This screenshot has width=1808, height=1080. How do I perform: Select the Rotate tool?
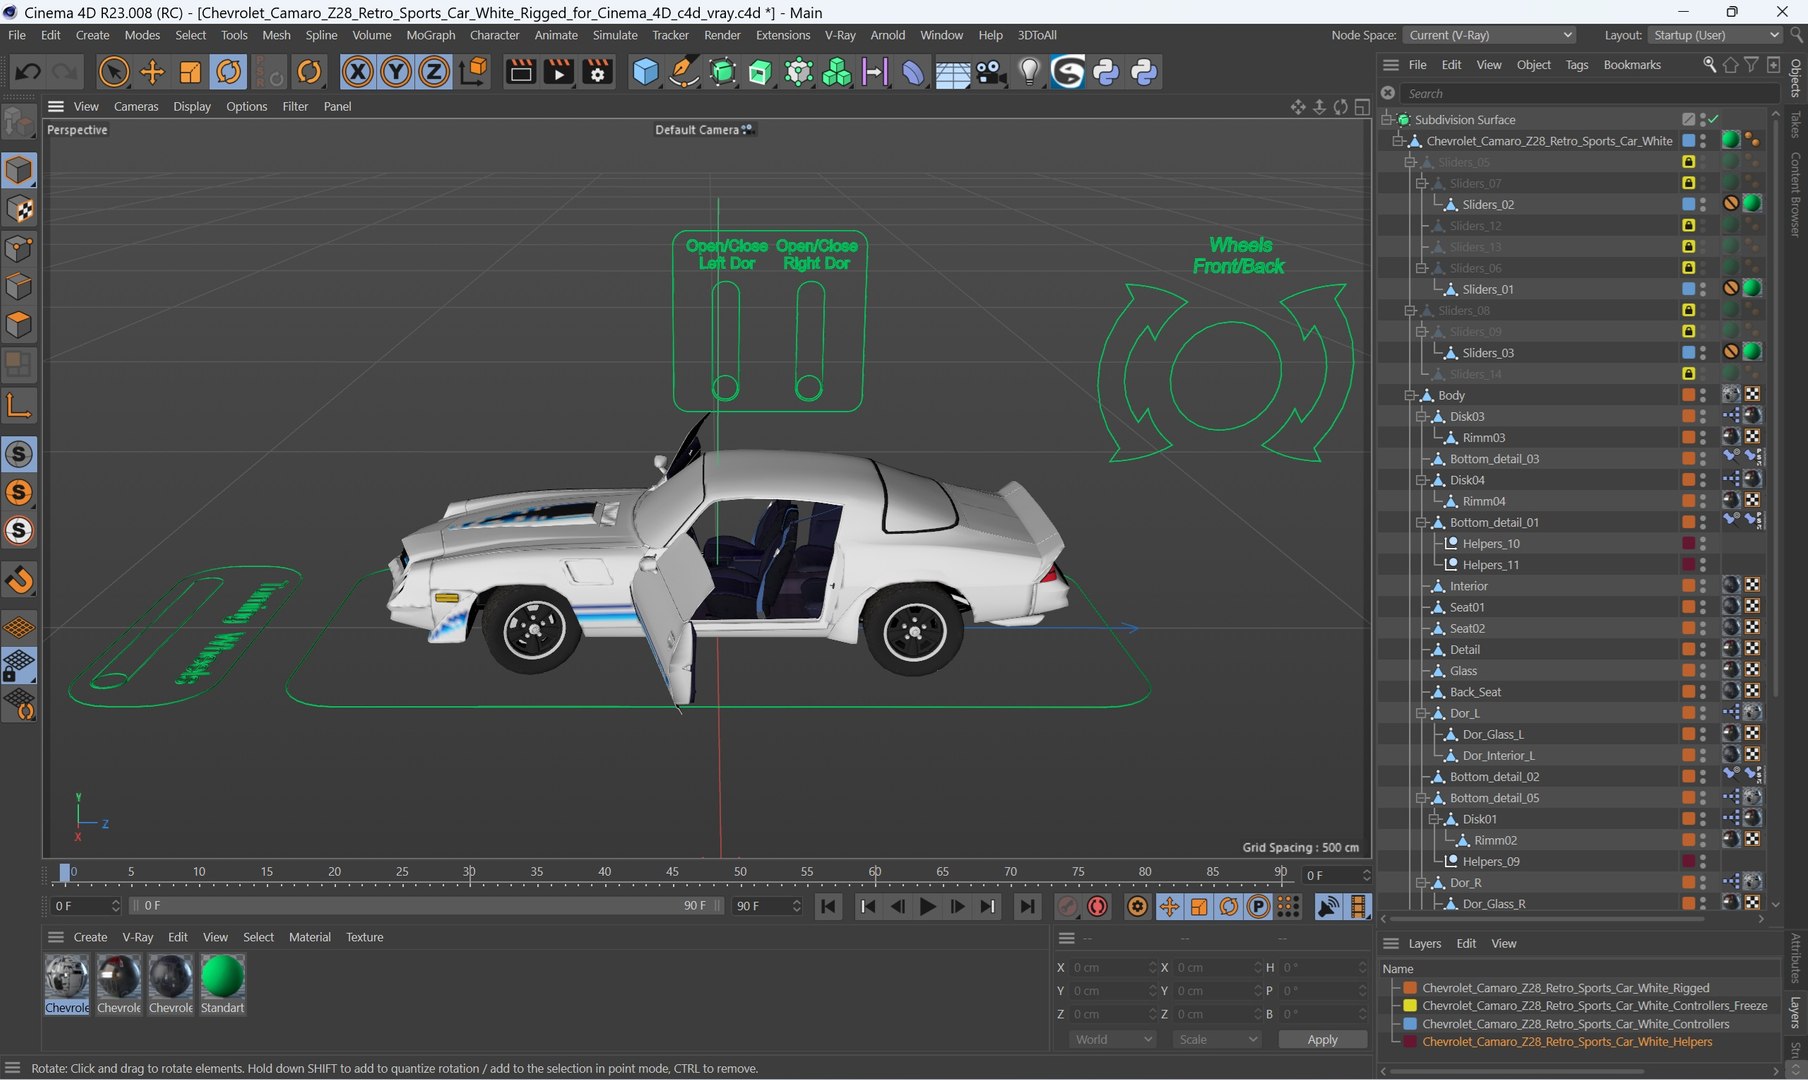tap(229, 72)
